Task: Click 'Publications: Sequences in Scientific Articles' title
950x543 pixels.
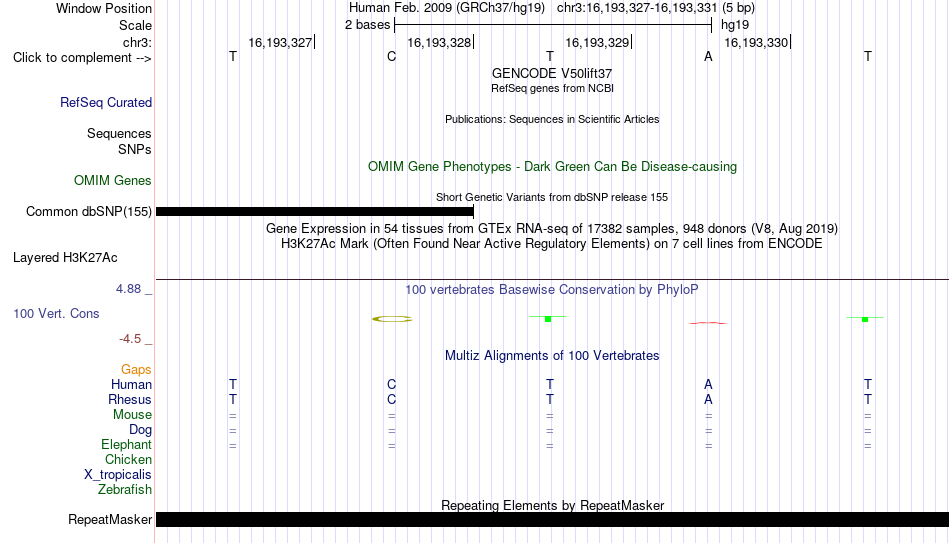Action: tap(552, 119)
